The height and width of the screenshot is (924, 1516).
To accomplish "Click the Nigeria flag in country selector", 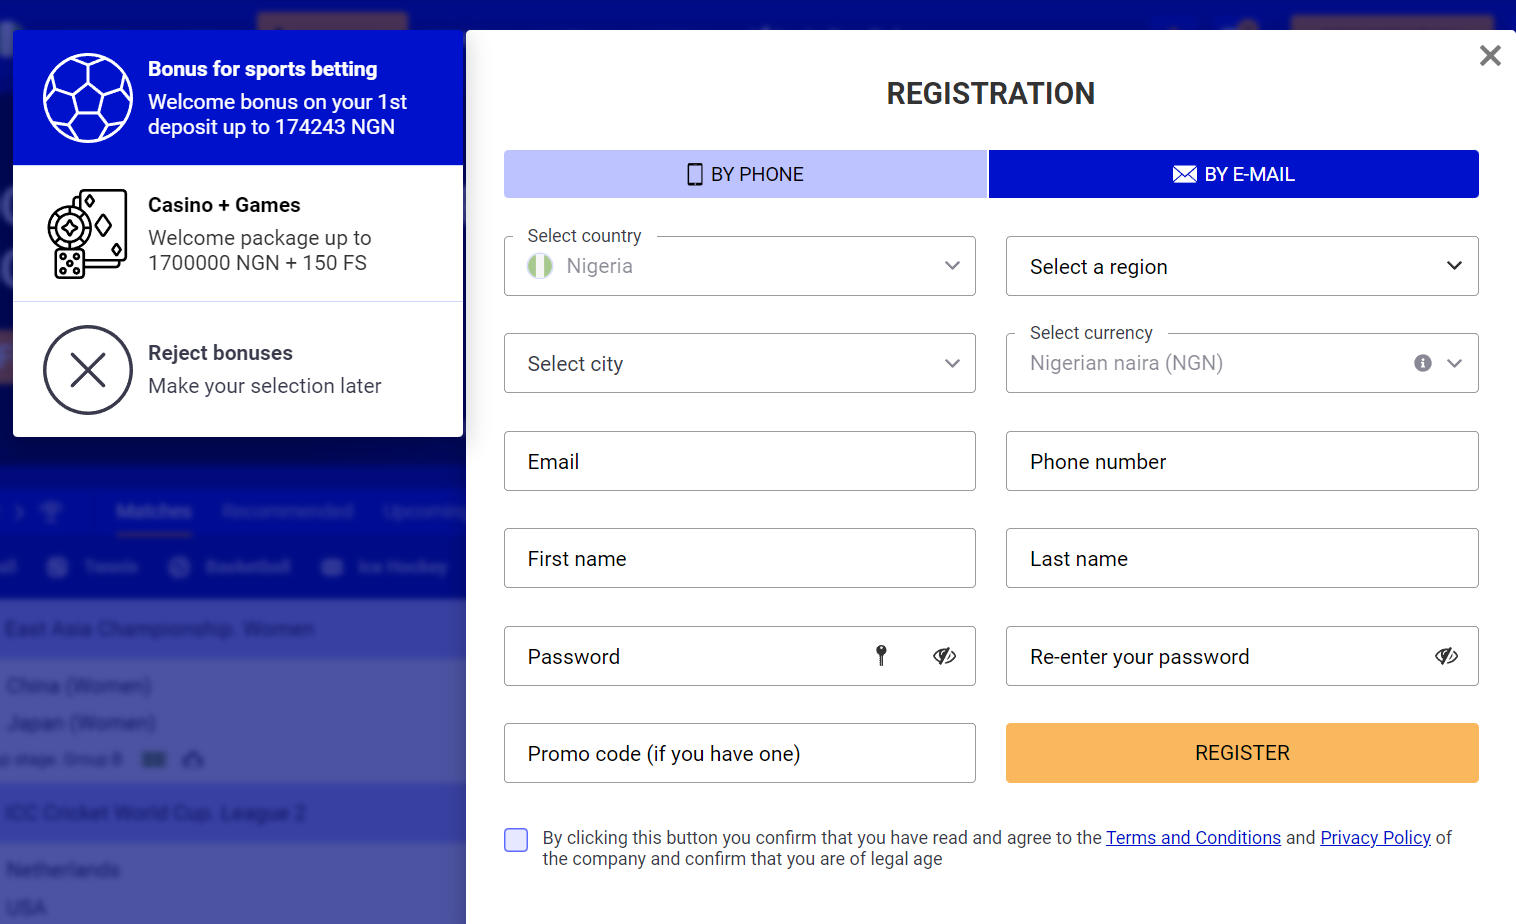I will click(540, 266).
